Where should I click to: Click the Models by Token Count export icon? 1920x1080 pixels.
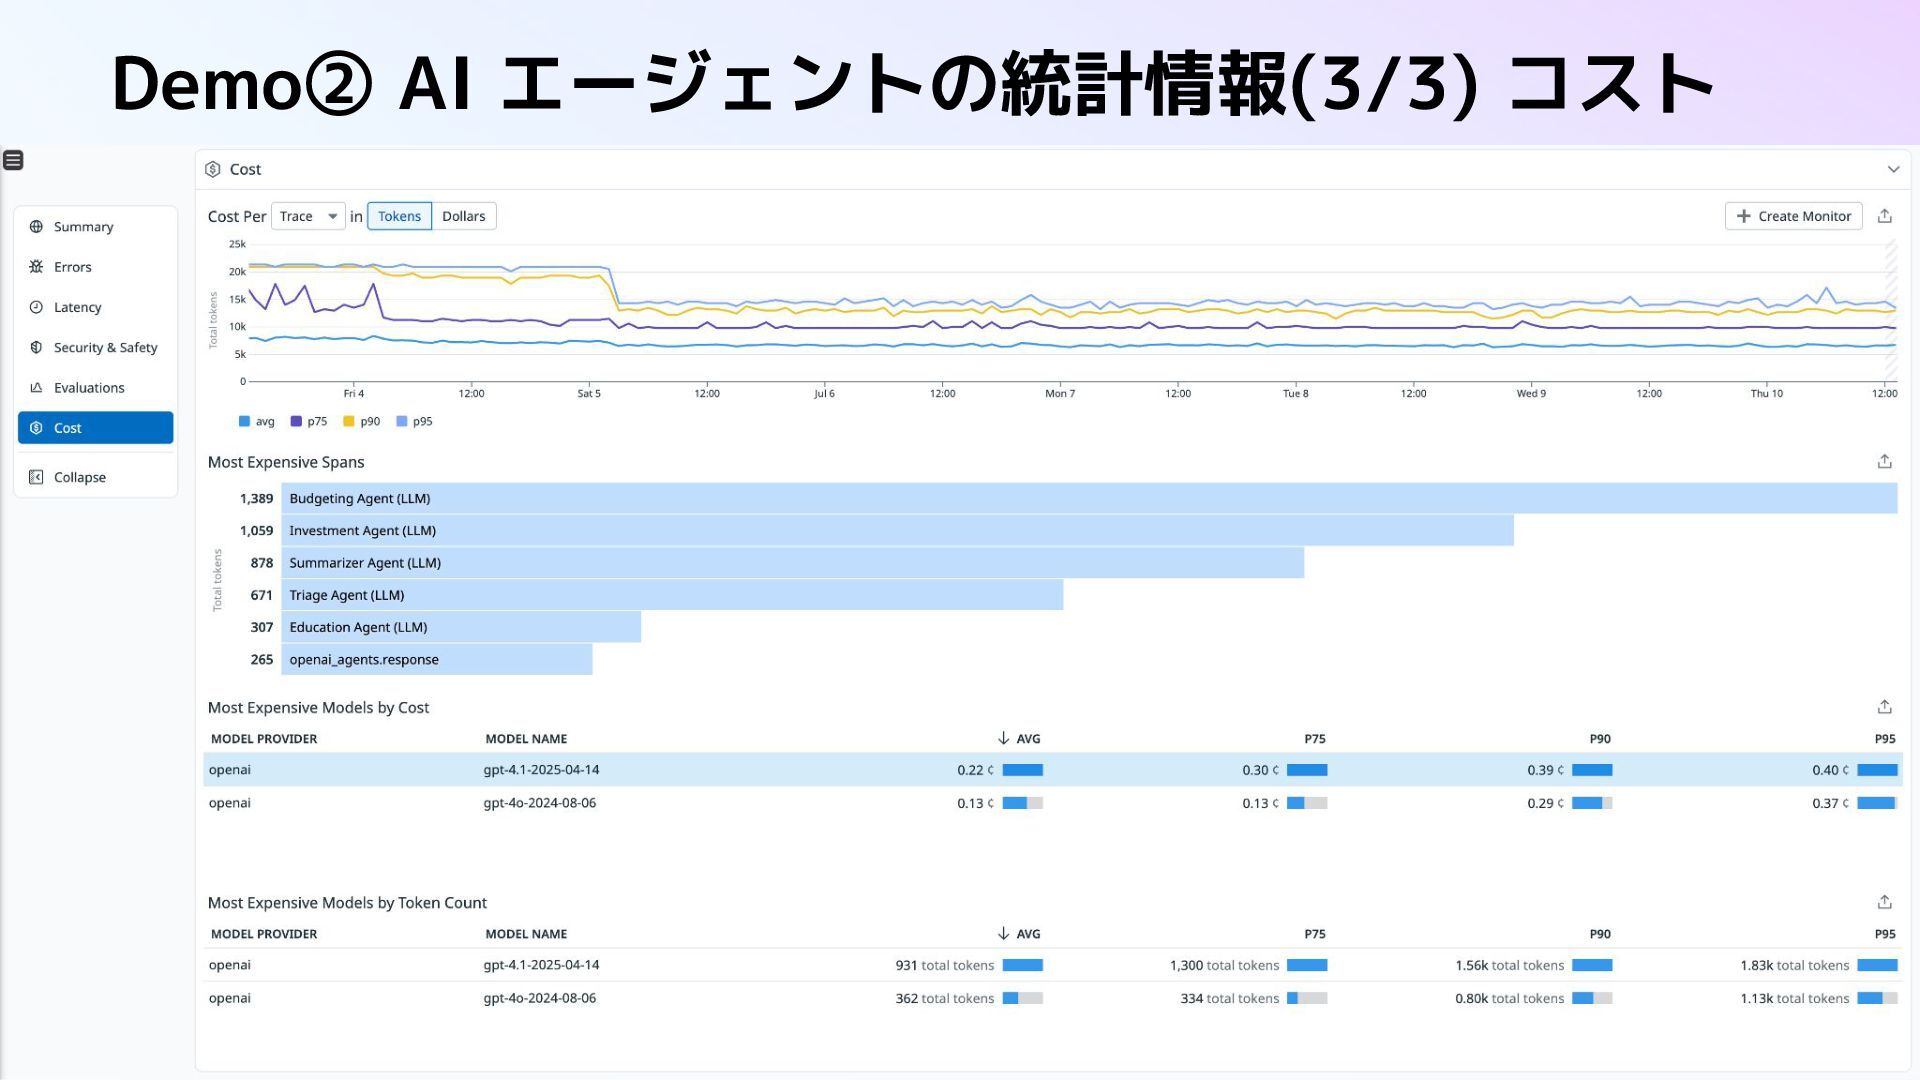(1884, 902)
